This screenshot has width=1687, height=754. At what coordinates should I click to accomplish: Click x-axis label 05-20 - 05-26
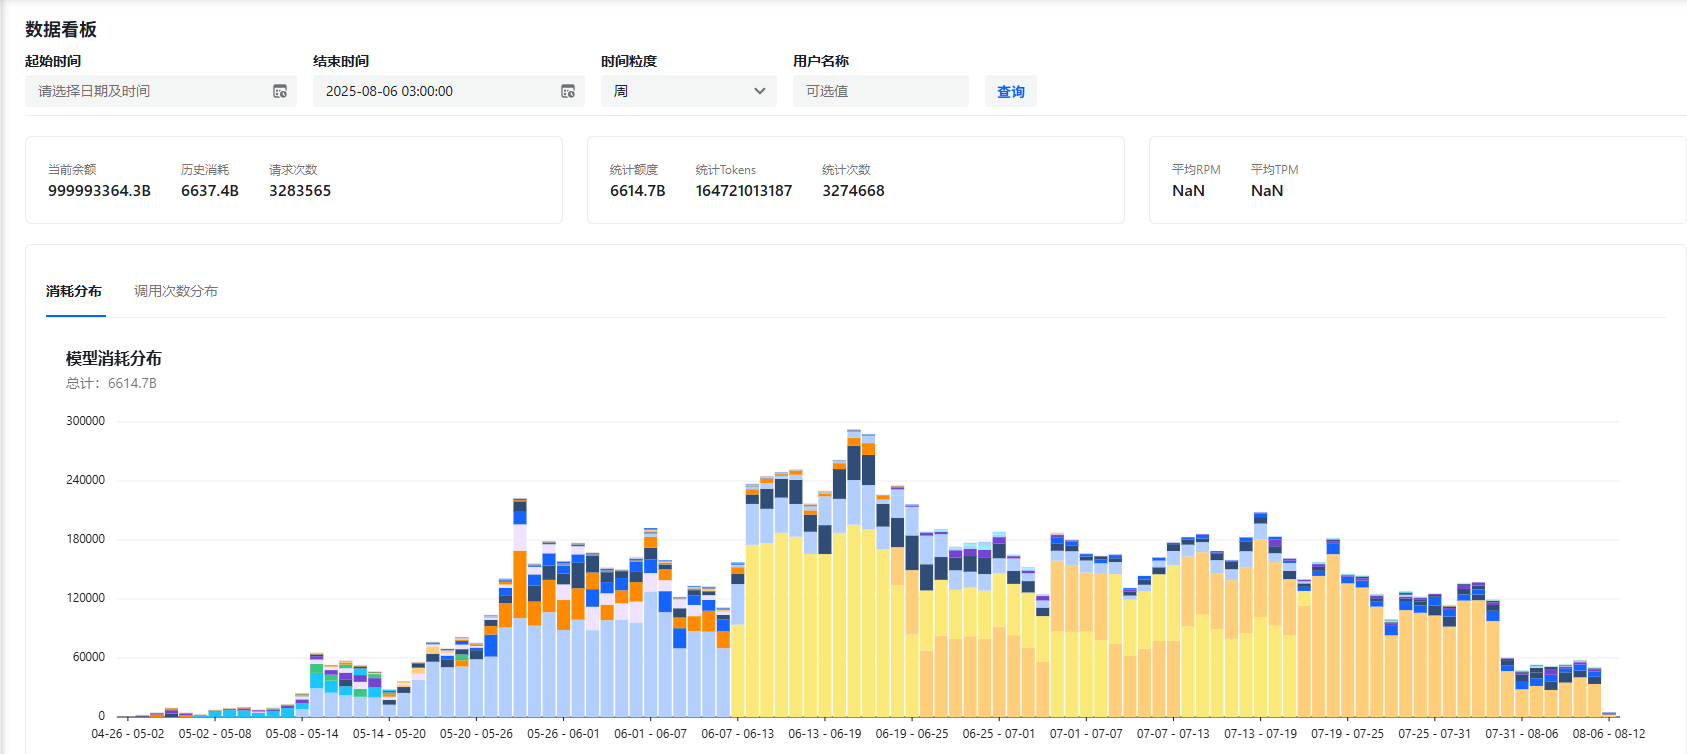476,733
